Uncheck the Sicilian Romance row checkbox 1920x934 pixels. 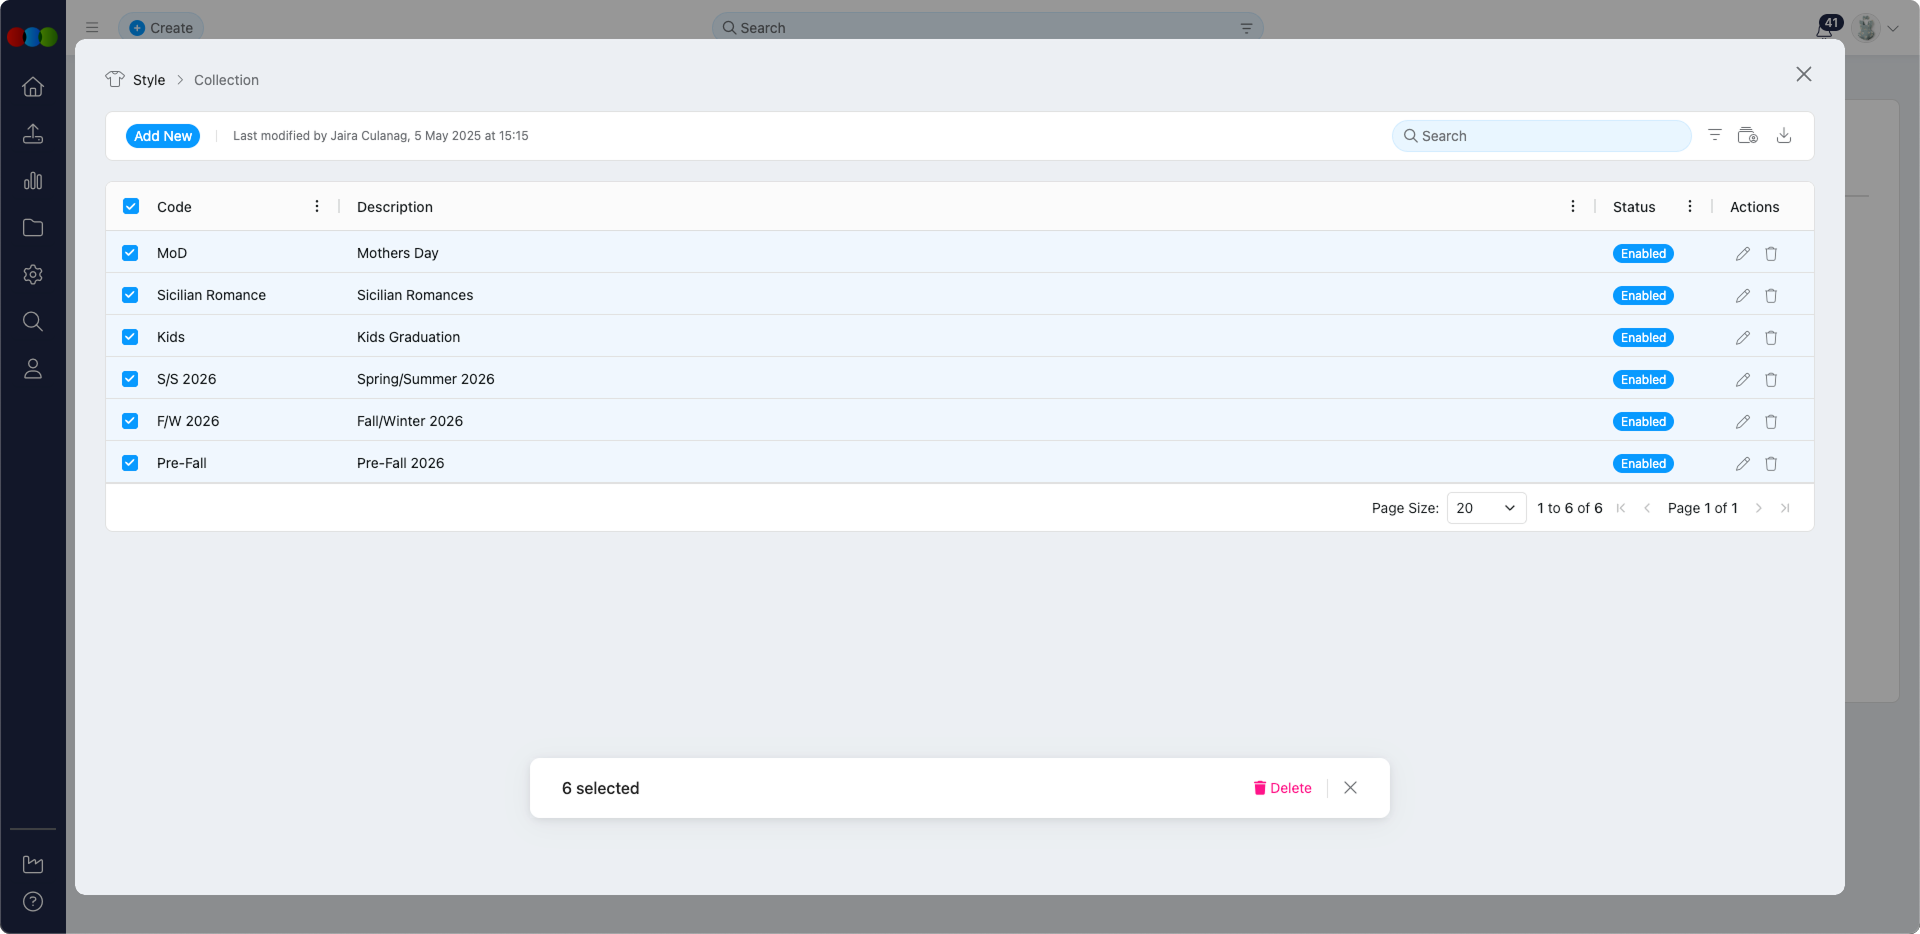130,295
